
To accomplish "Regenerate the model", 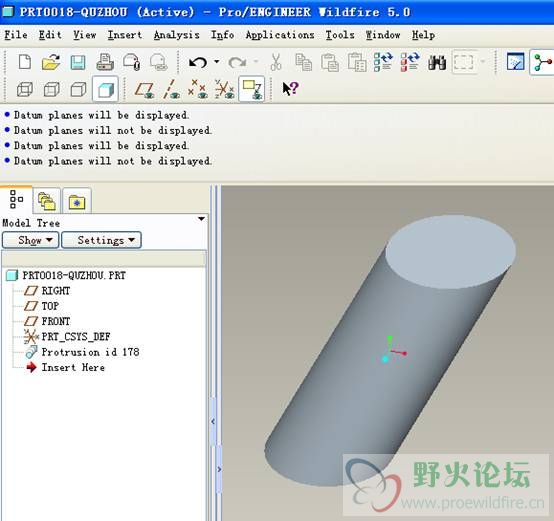I will (x=383, y=62).
